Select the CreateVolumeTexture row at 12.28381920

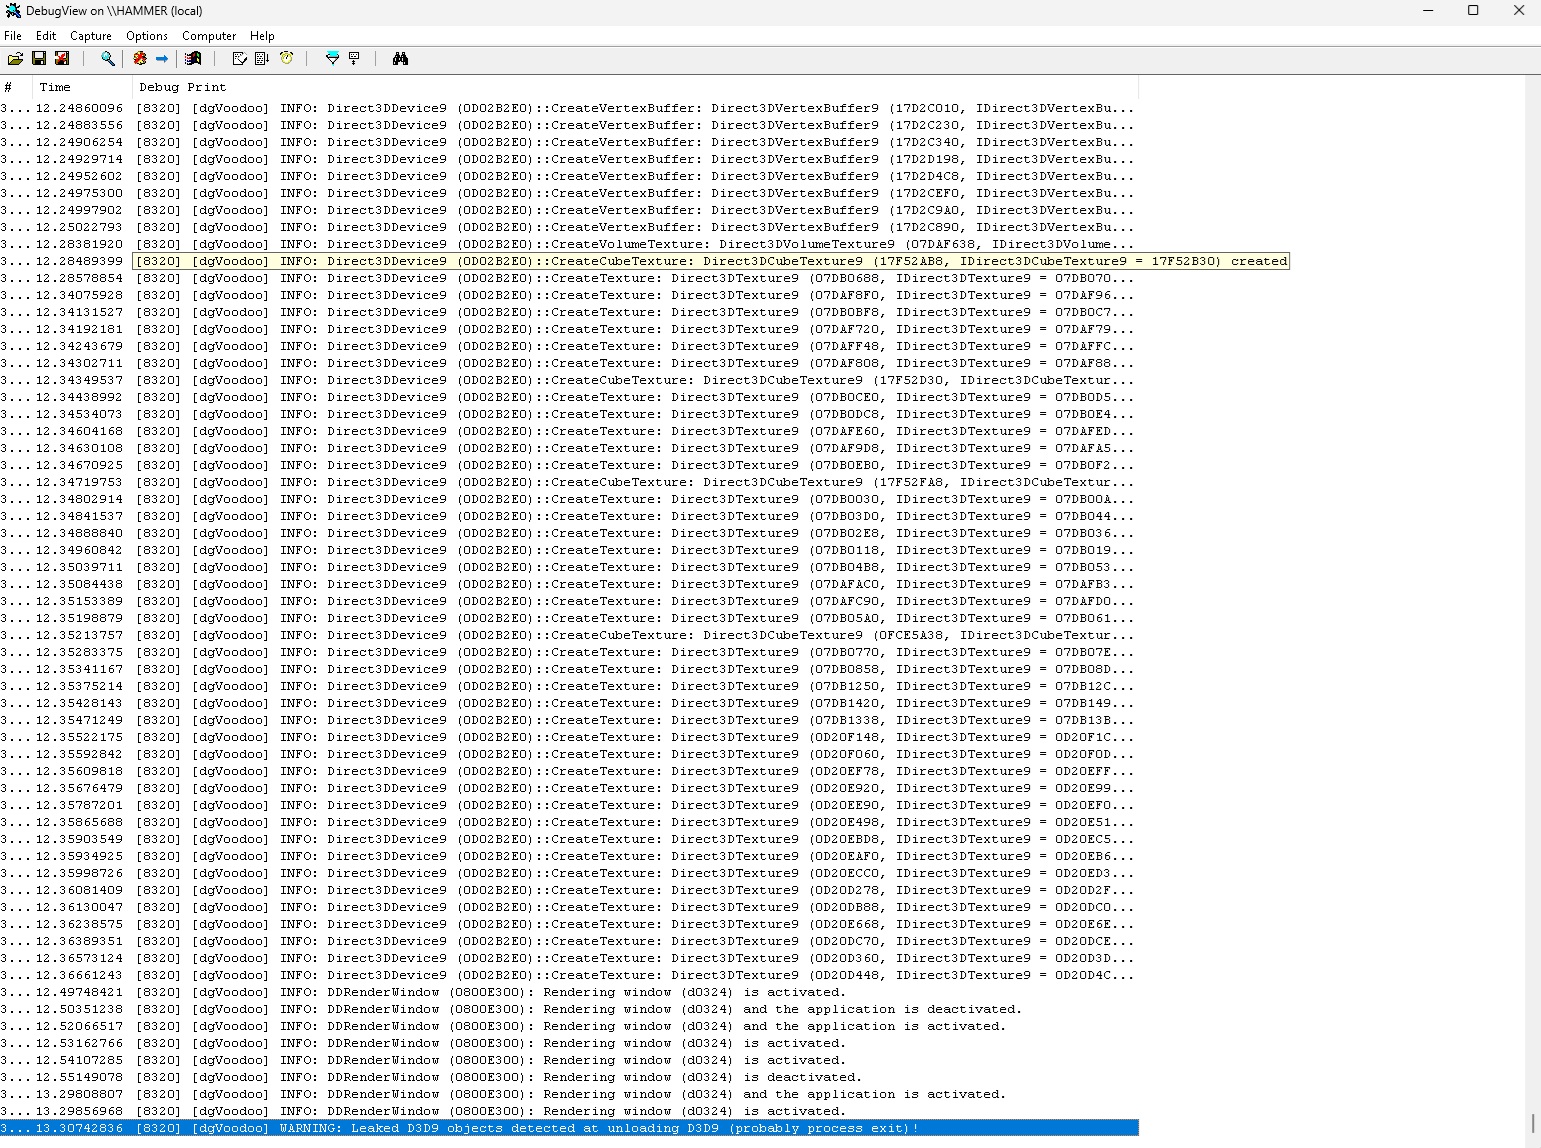569,244
